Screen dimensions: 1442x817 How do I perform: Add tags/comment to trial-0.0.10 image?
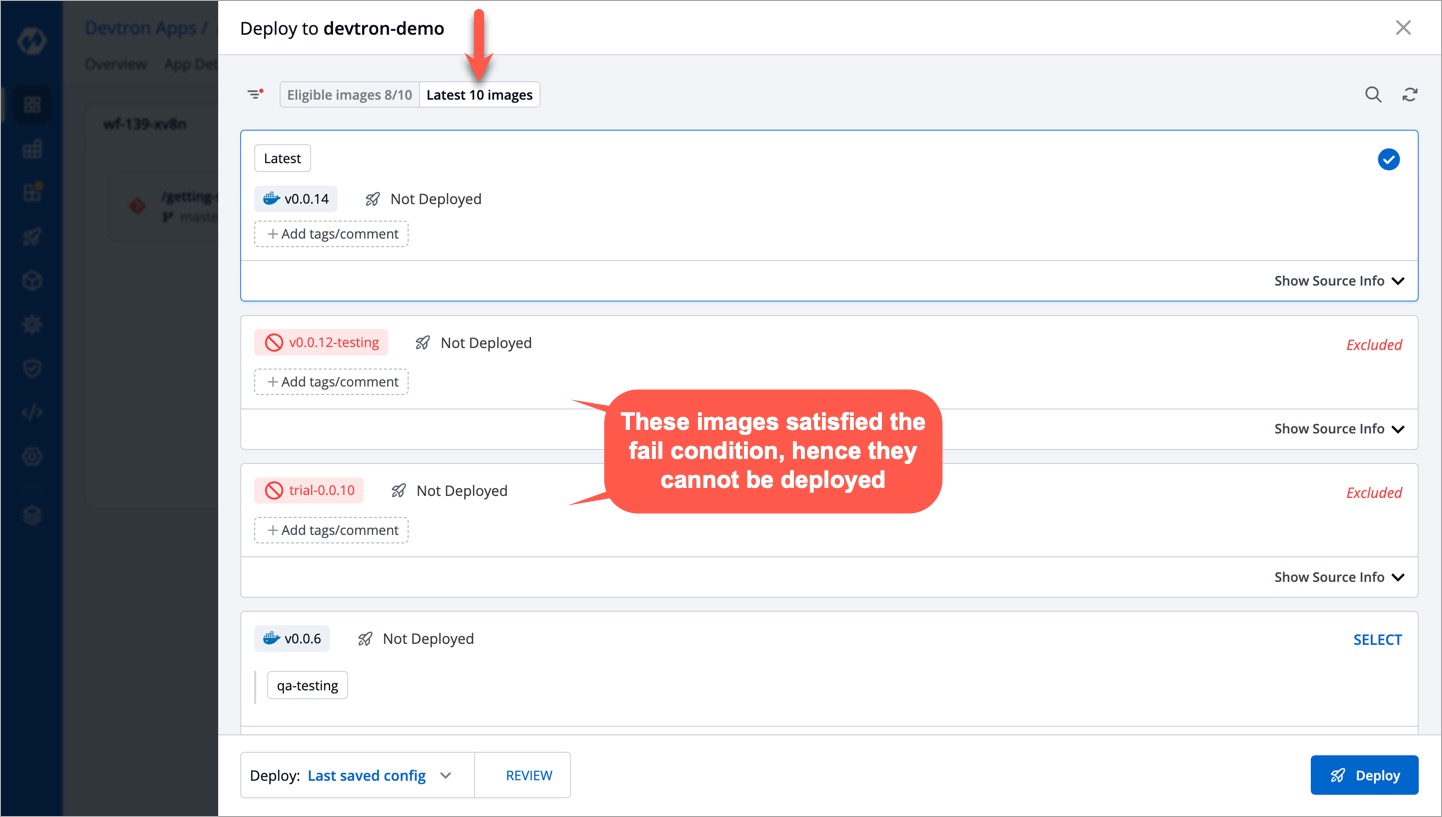point(332,530)
